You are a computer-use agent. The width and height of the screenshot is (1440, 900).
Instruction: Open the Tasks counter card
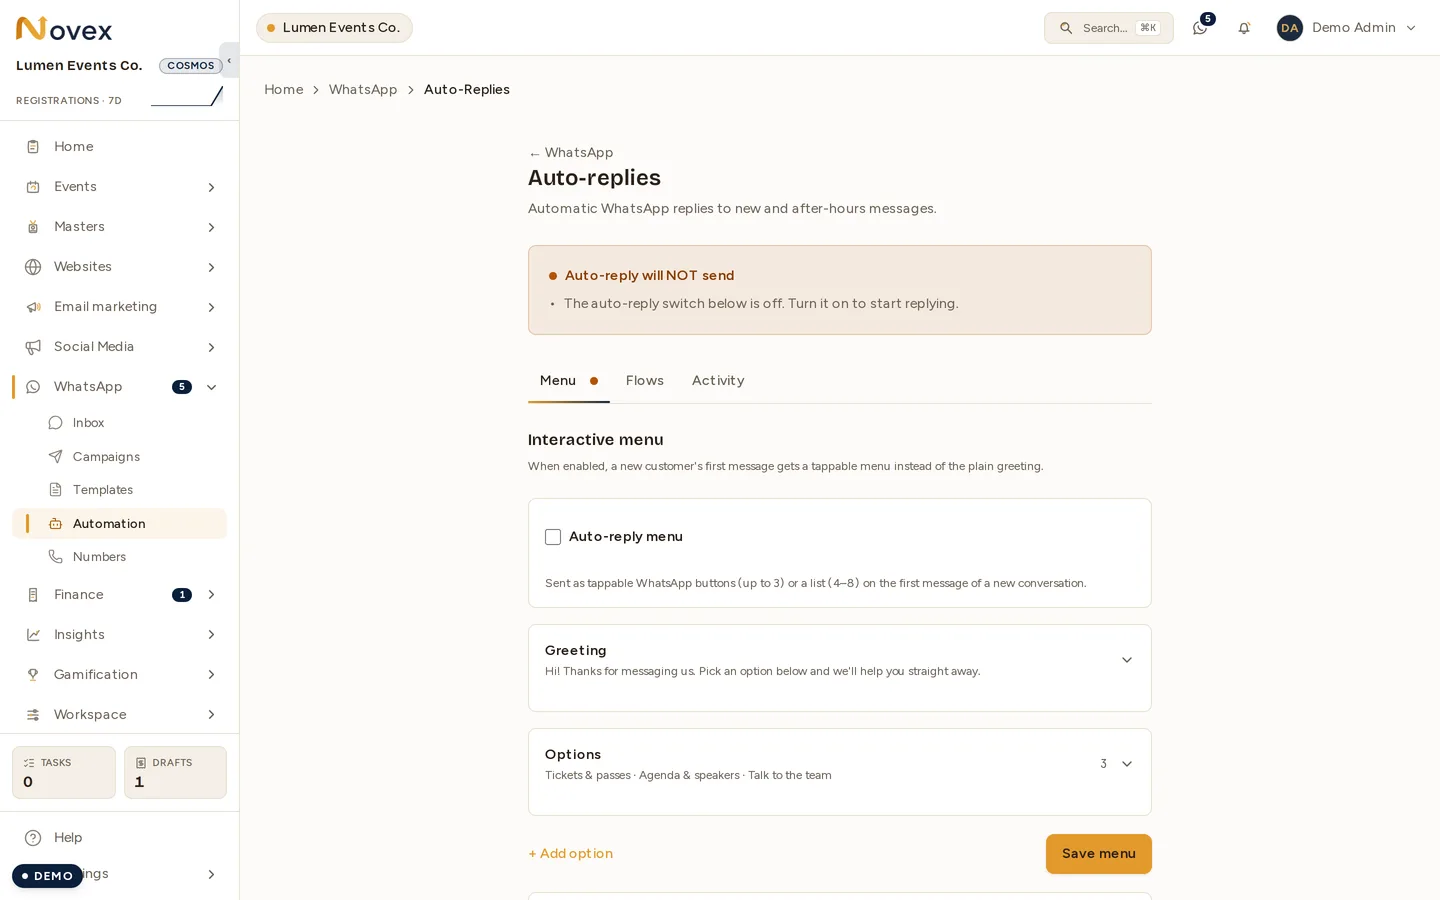(x=64, y=773)
